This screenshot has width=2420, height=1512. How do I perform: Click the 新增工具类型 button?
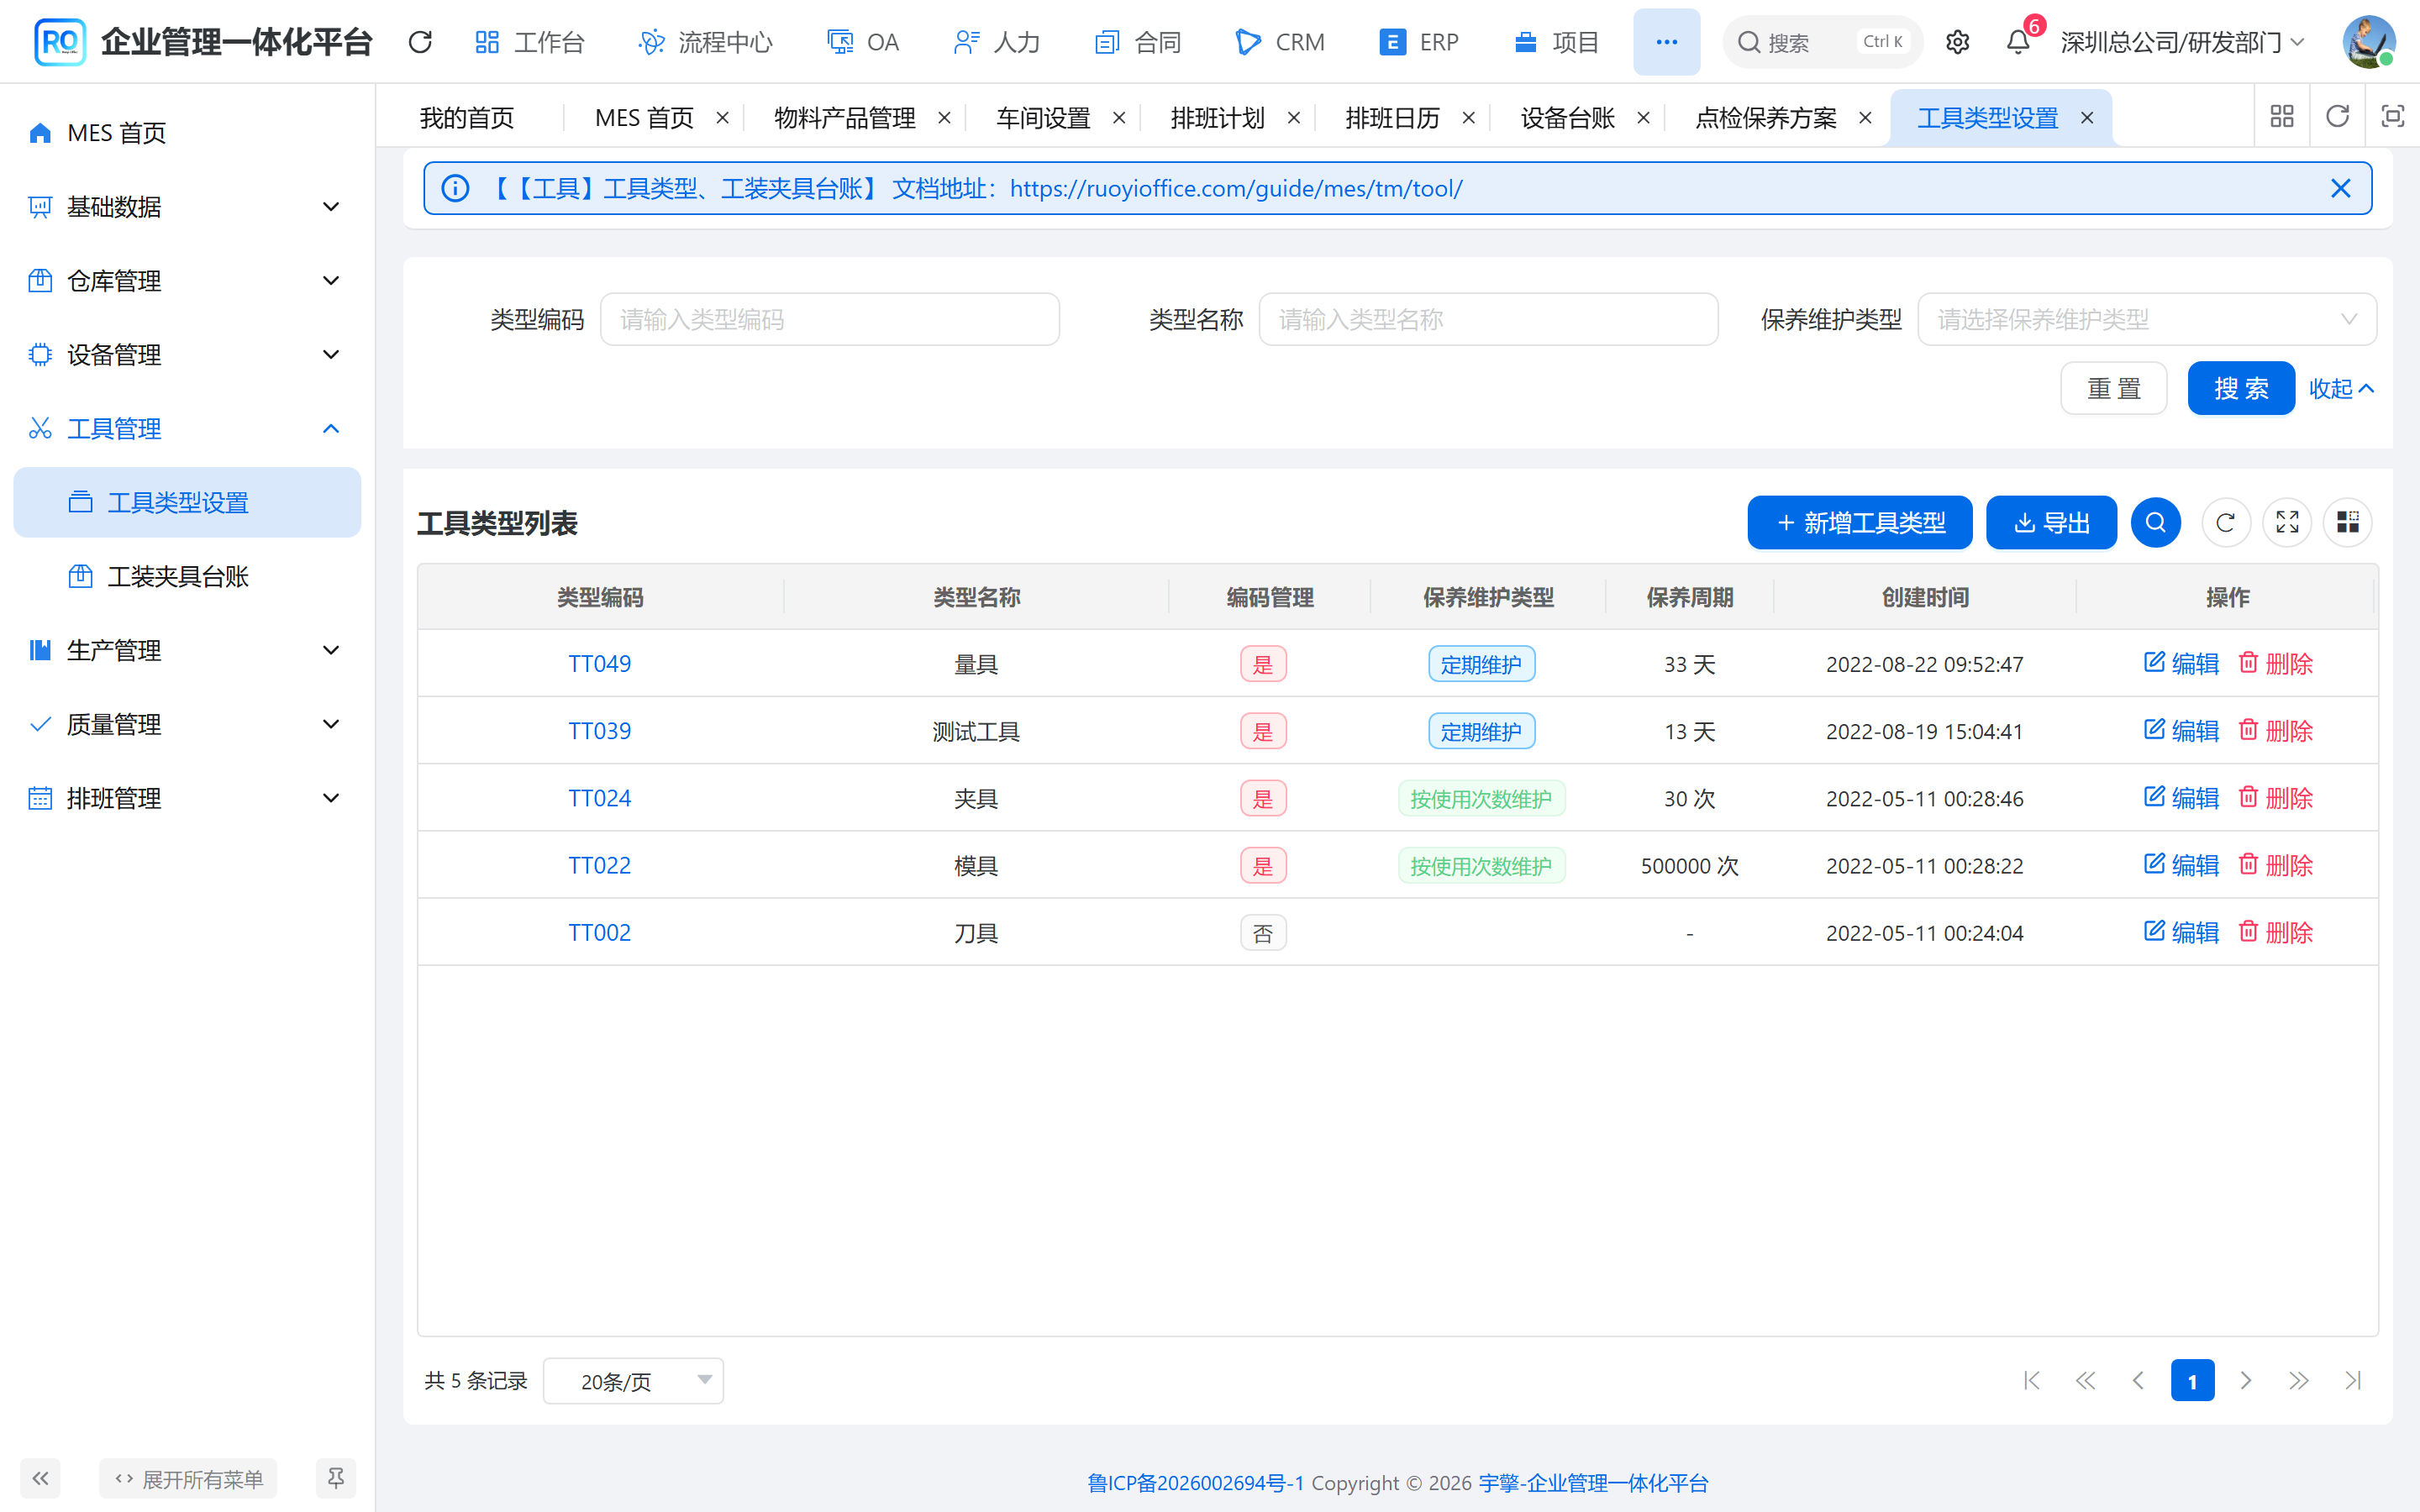(x=1860, y=522)
